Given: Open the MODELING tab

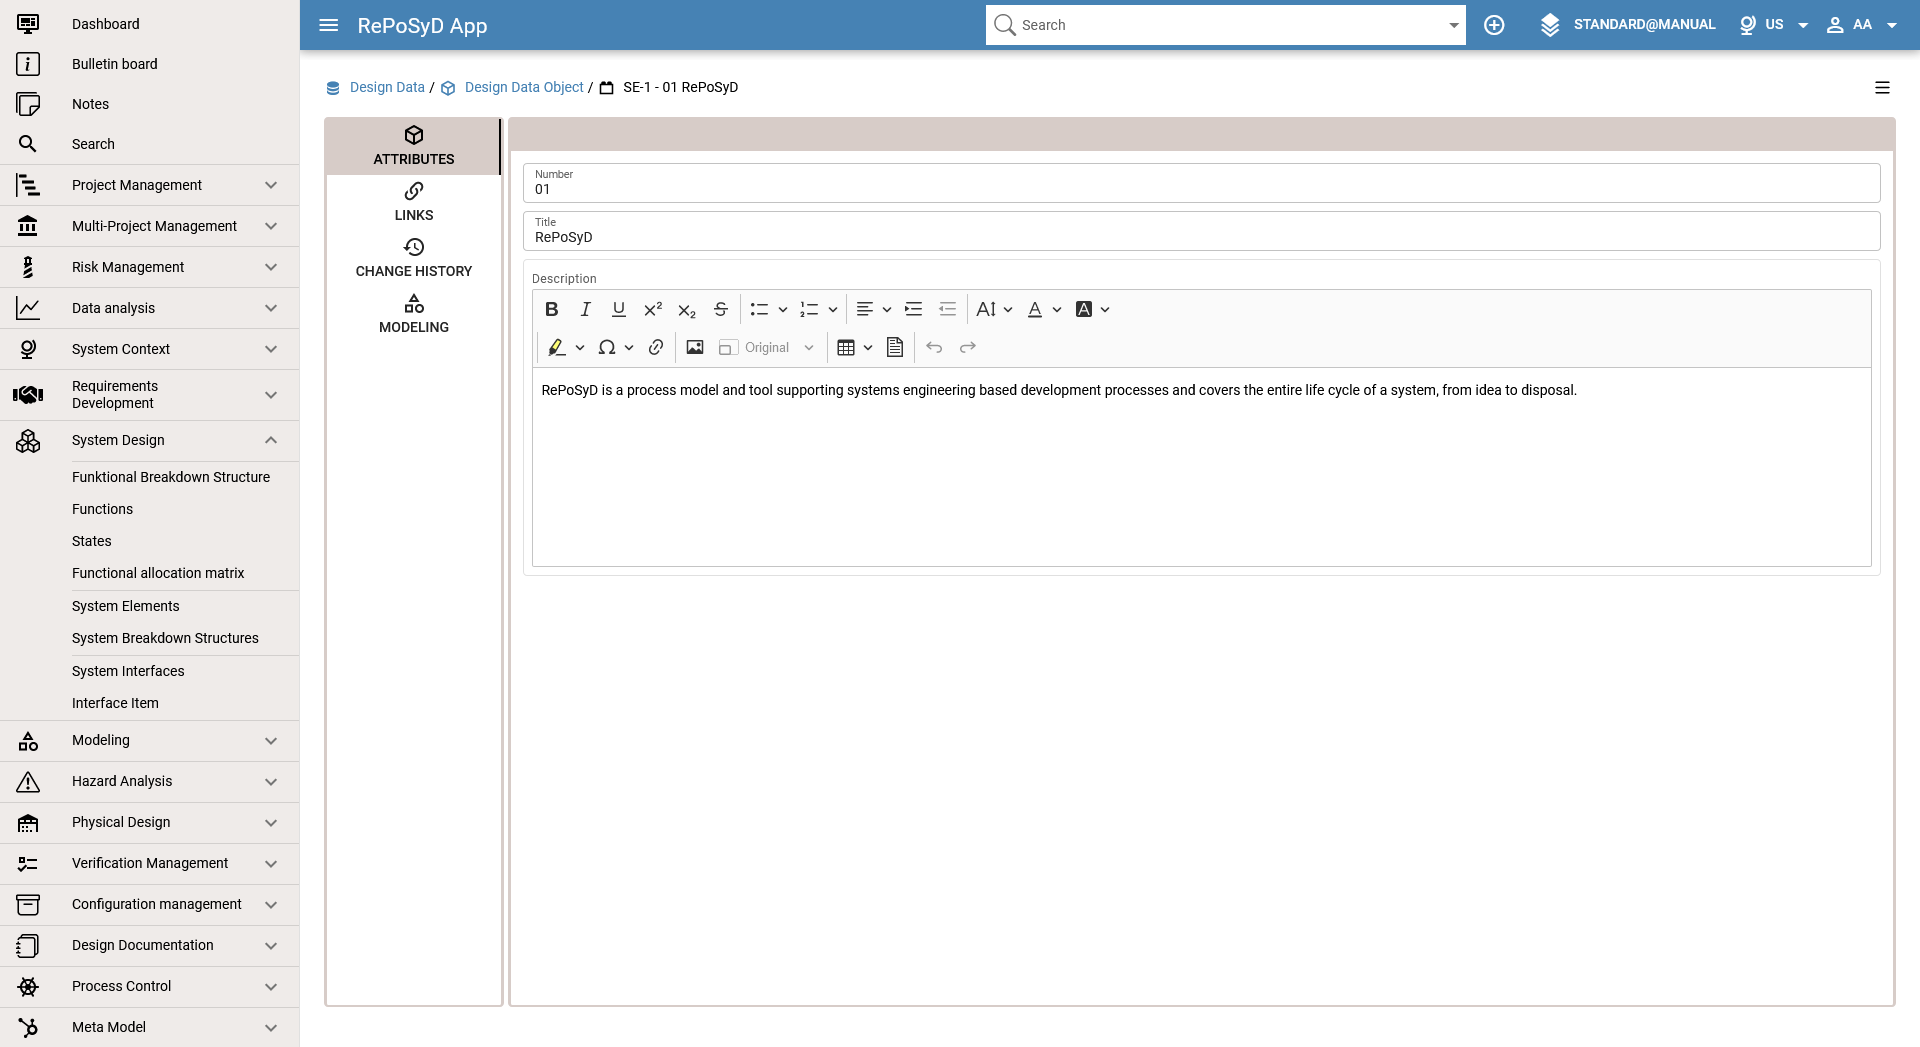Looking at the screenshot, I should (414, 314).
